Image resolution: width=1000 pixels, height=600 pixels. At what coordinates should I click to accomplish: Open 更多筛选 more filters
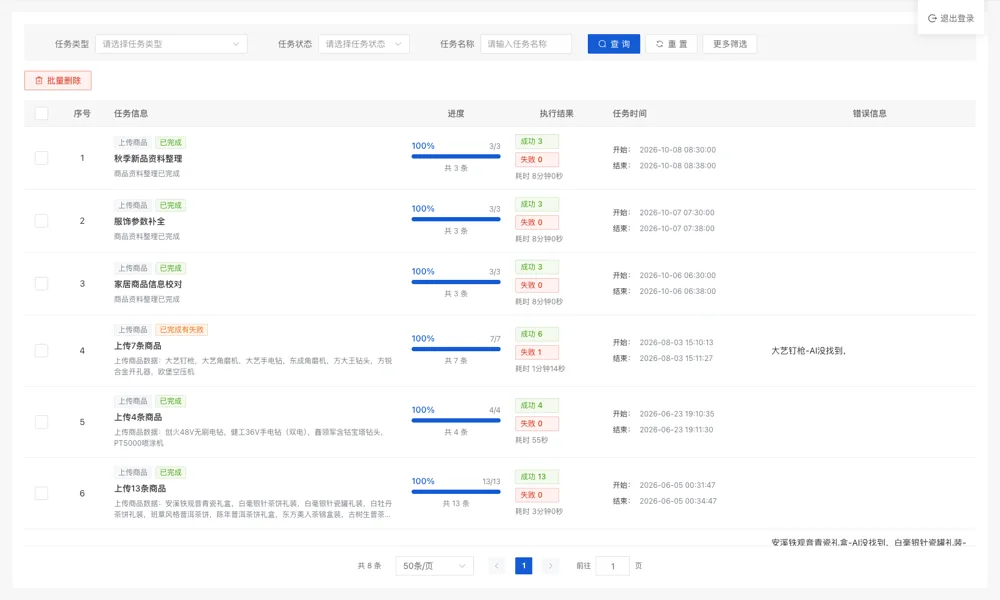click(x=730, y=44)
